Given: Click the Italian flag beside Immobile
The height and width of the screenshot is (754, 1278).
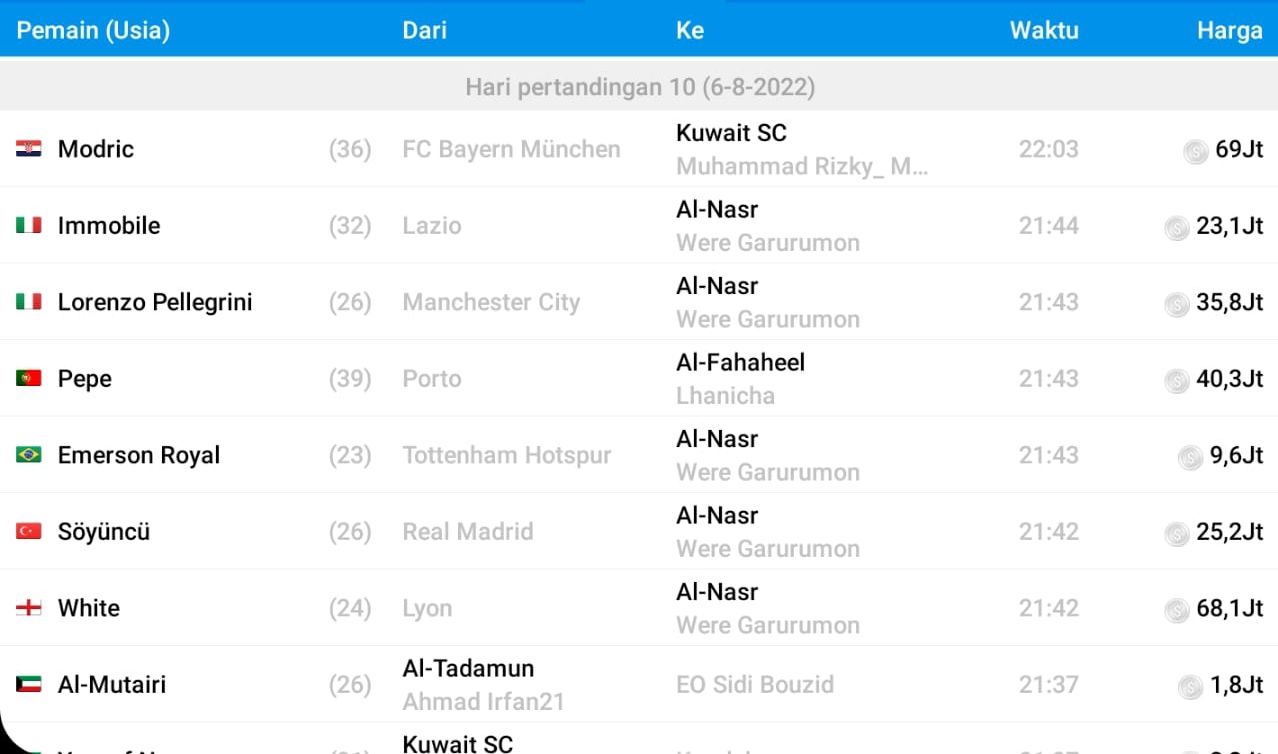Looking at the screenshot, I should (28, 226).
